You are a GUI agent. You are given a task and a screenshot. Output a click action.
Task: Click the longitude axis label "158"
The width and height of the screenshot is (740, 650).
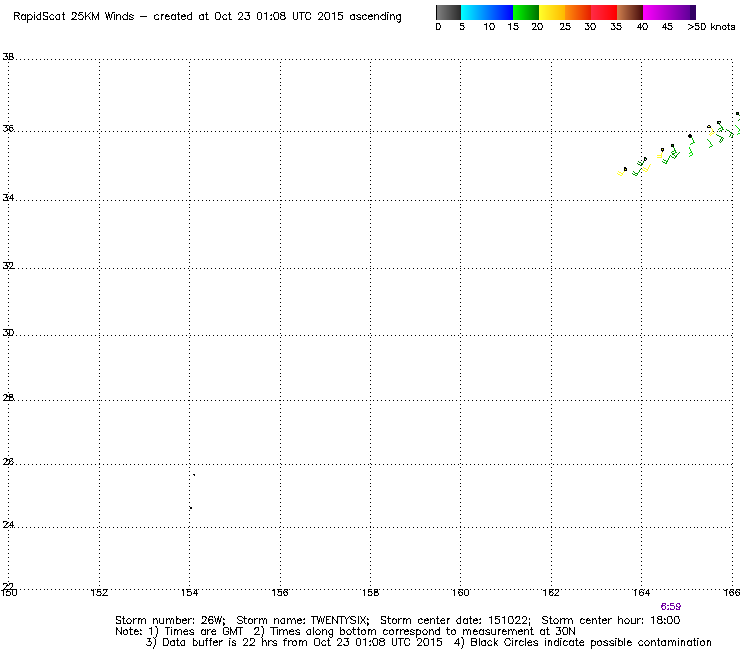click(370, 592)
